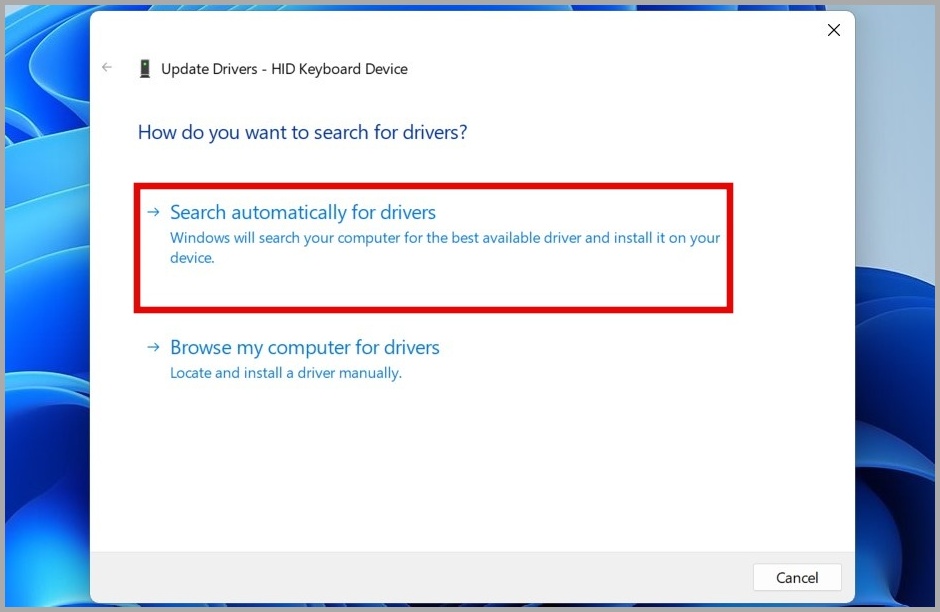Click the 'Update Drivers - HID Keyboard Device' title
The image size is (940, 612).
[284, 69]
